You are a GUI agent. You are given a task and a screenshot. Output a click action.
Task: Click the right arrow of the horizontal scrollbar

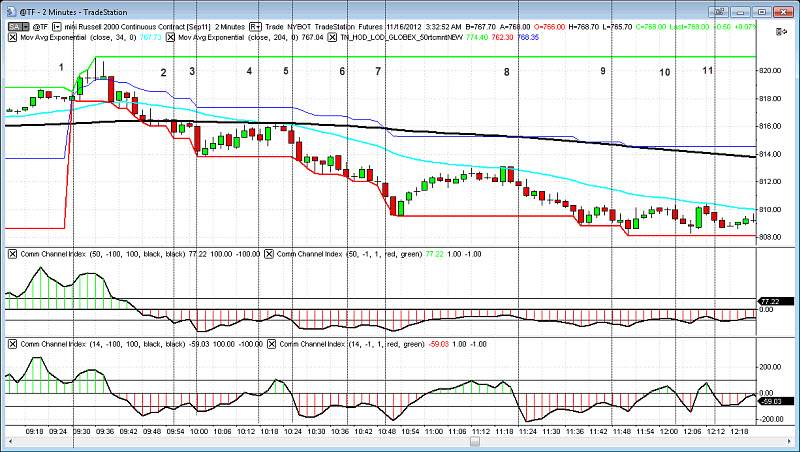(790, 441)
